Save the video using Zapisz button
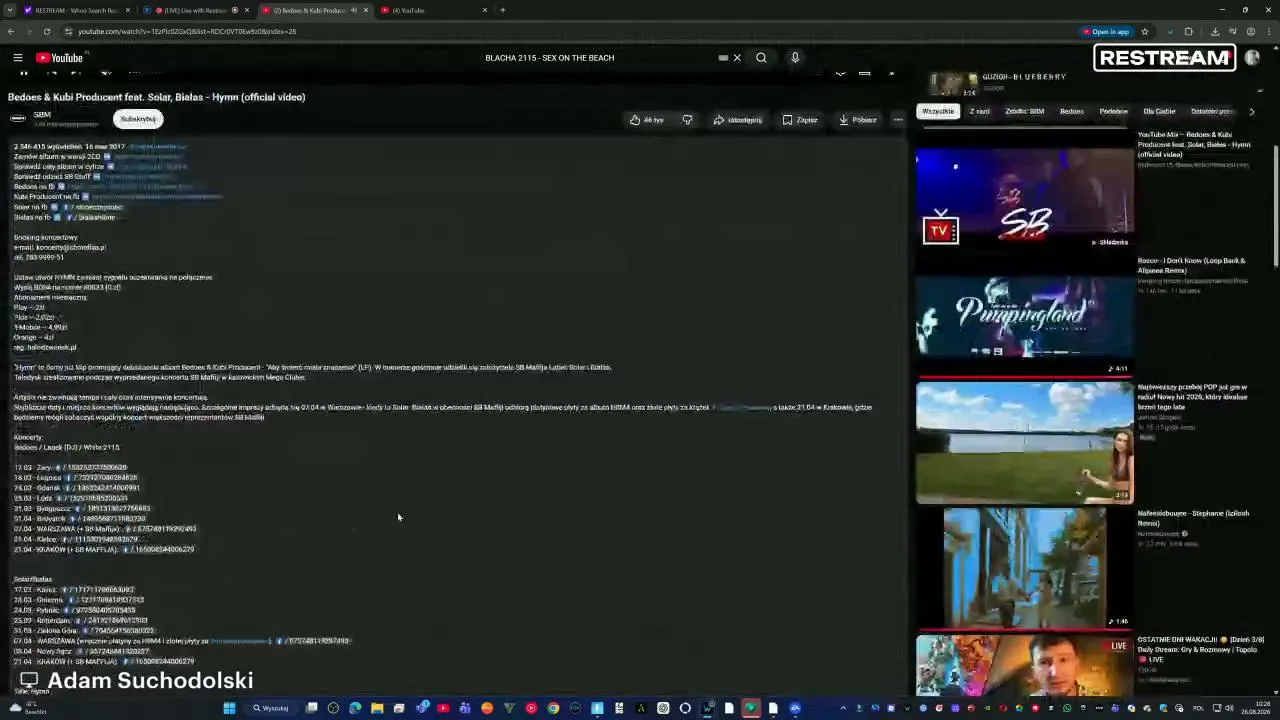This screenshot has width=1280, height=720. (800, 120)
